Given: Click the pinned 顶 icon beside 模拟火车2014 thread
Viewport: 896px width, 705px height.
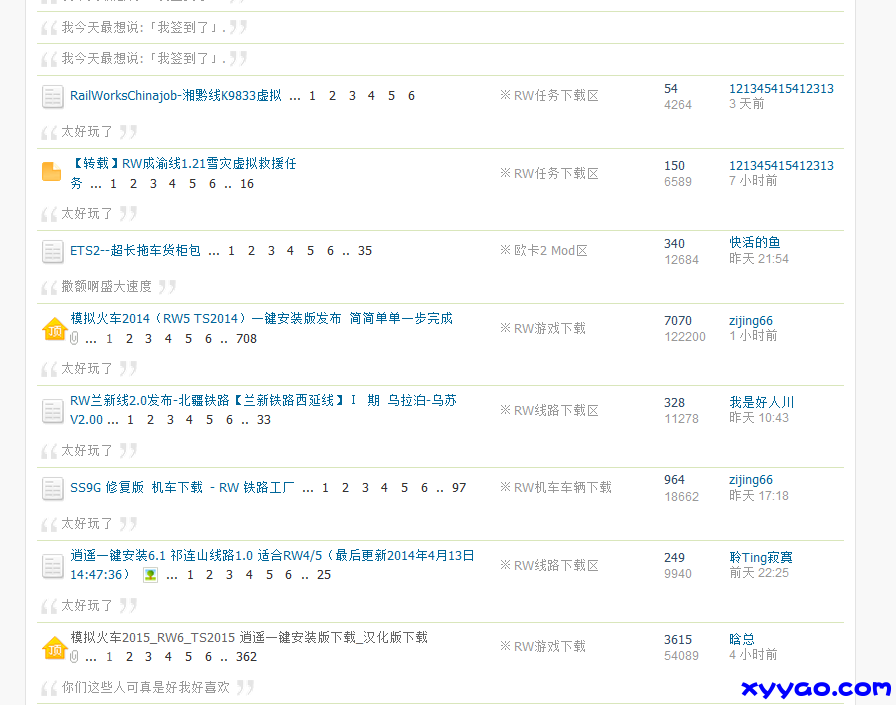Looking at the screenshot, I should [x=54, y=329].
